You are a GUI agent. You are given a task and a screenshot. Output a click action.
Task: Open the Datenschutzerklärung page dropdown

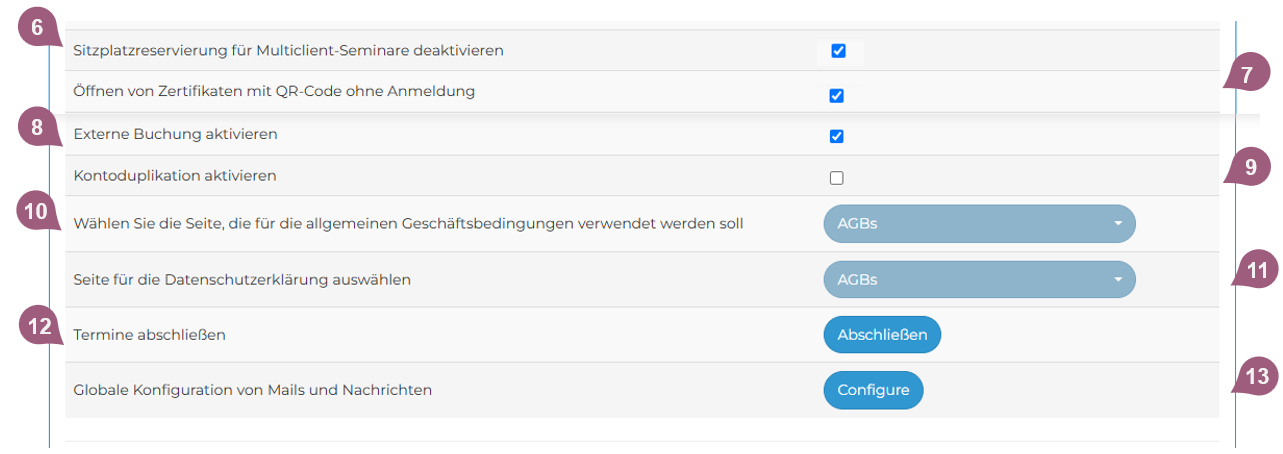coord(979,280)
